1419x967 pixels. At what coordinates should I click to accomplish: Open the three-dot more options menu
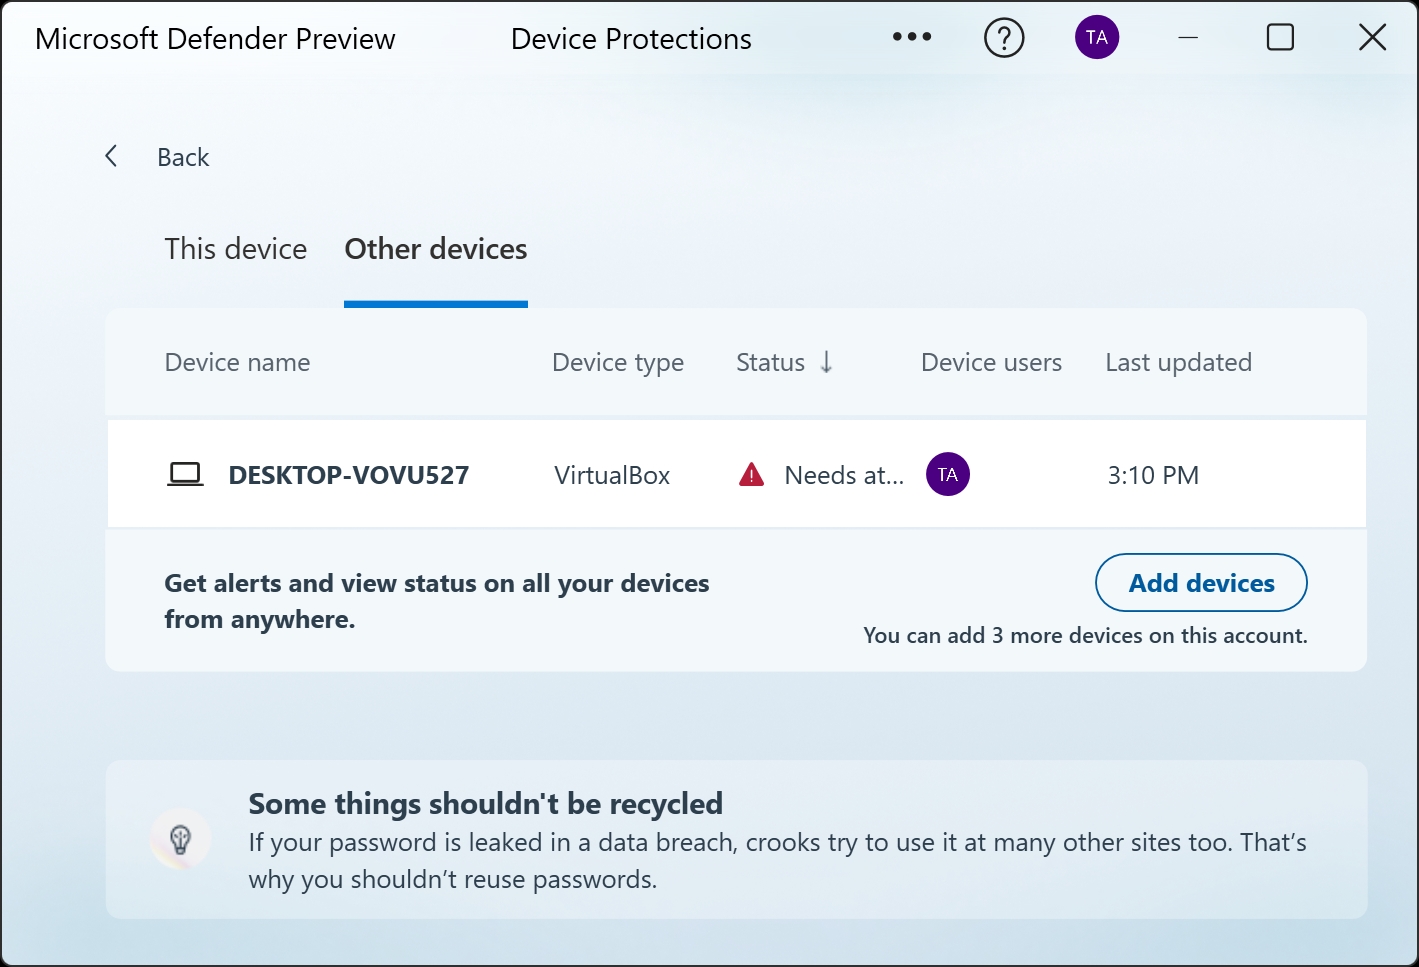tap(912, 38)
